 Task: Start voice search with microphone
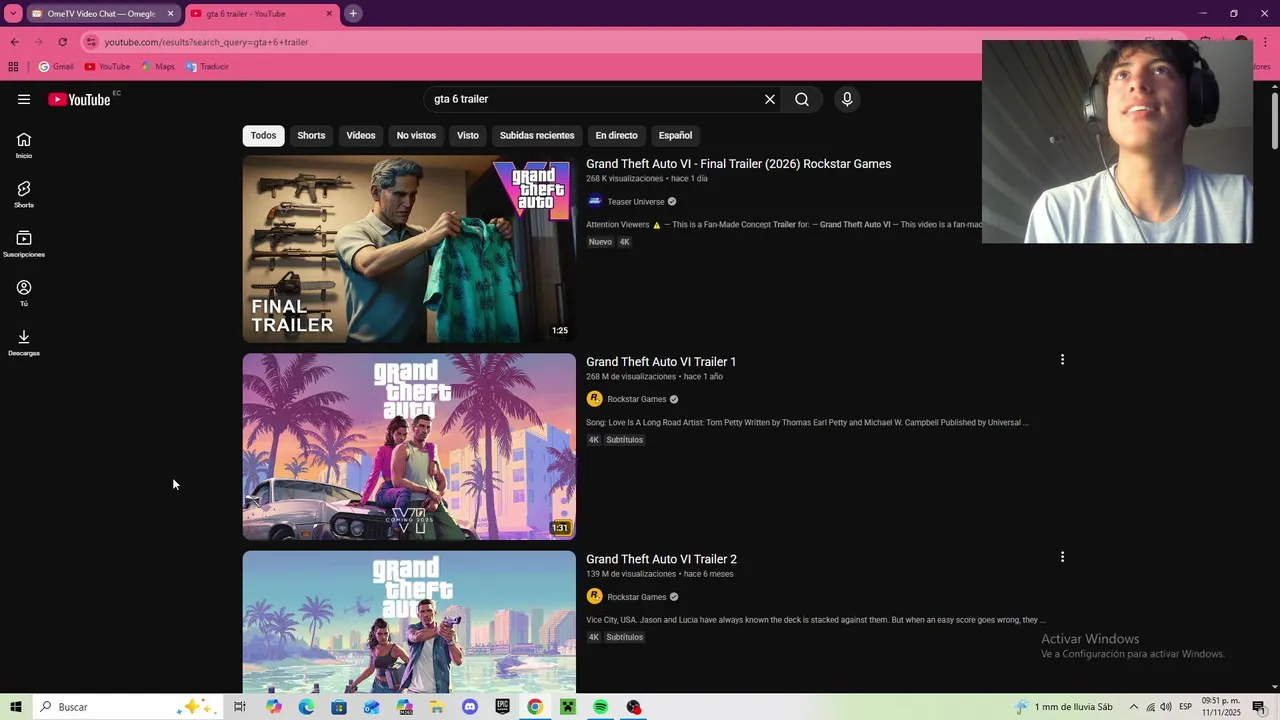click(847, 99)
